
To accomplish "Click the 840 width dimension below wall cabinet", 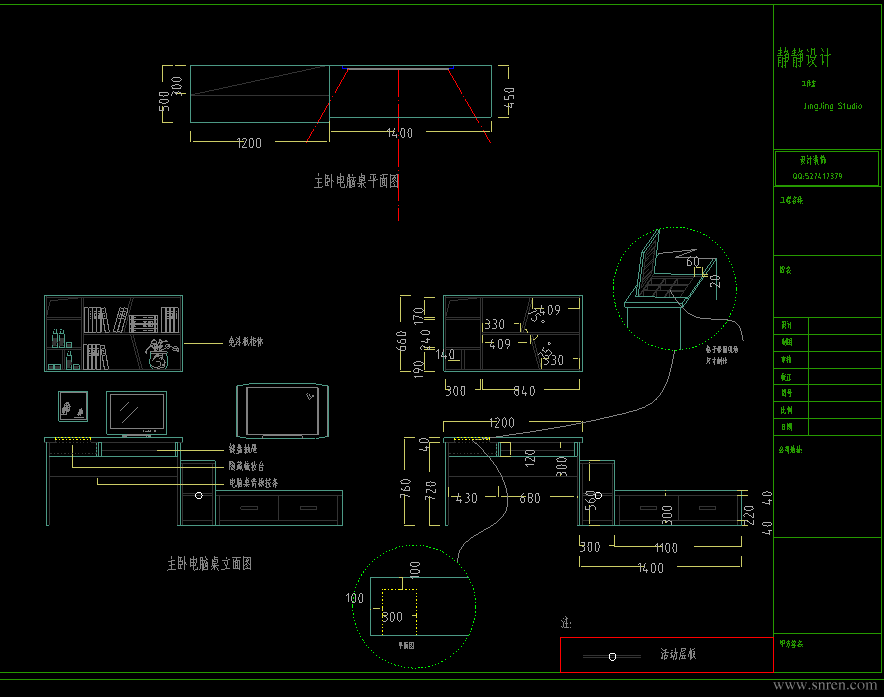I will 524,391.
